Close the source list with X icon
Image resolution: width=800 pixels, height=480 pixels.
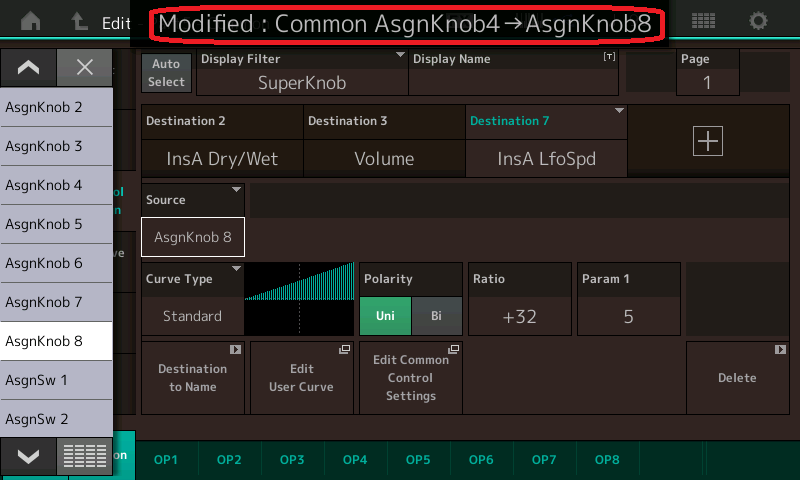pyautogui.click(x=85, y=68)
